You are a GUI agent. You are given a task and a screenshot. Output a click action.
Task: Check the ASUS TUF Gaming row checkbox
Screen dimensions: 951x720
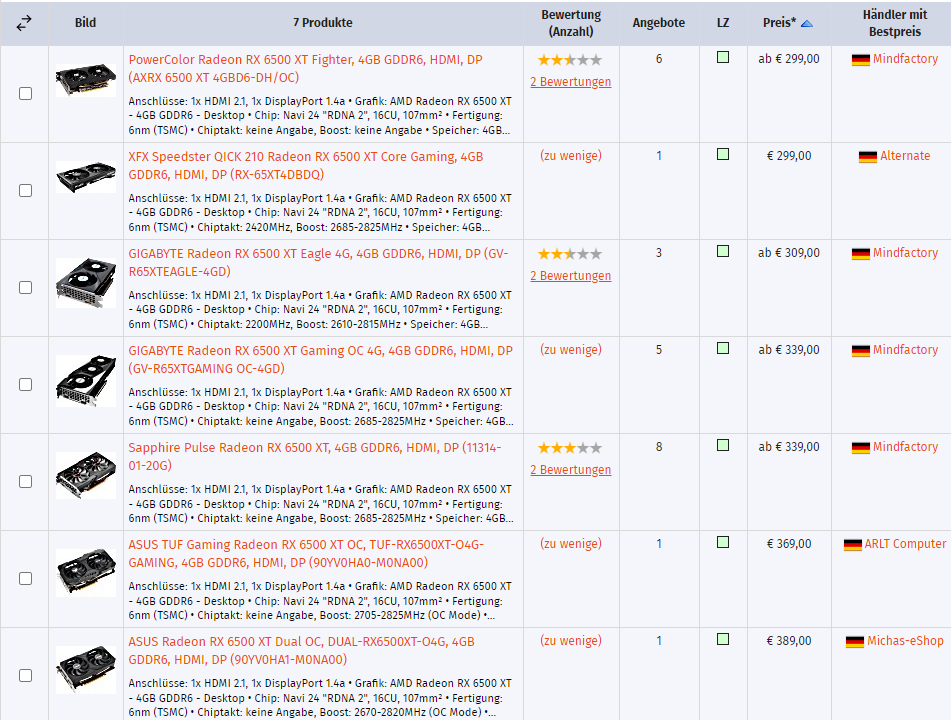coord(26,579)
